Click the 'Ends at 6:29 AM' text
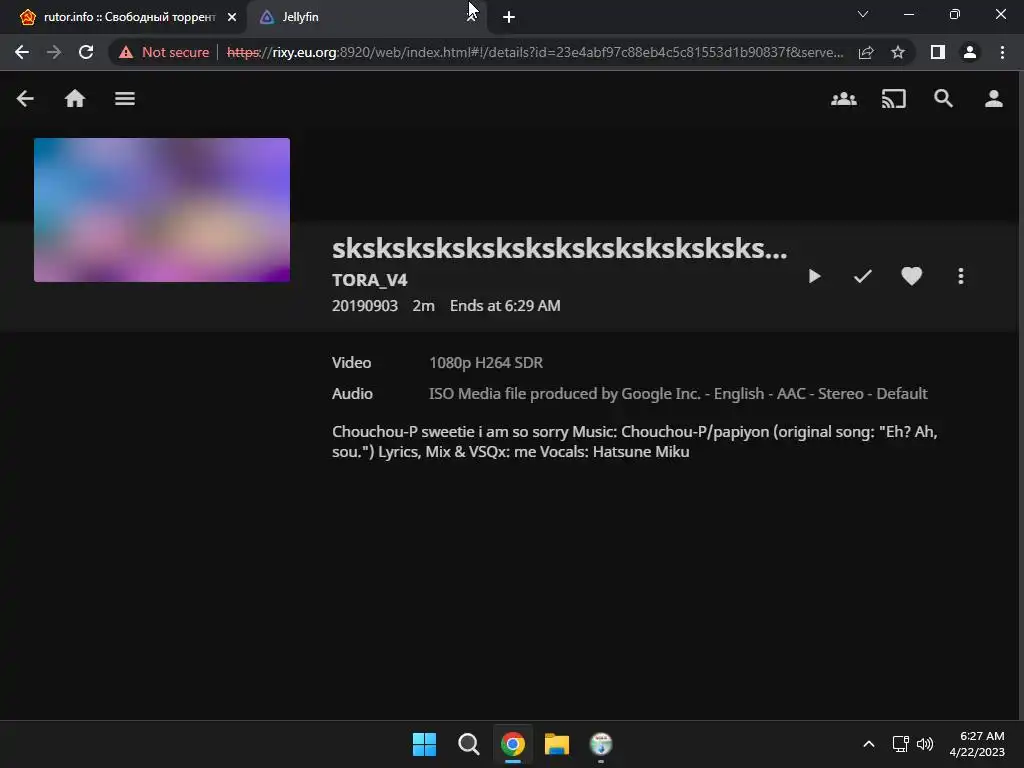This screenshot has width=1024, height=768. coord(505,306)
